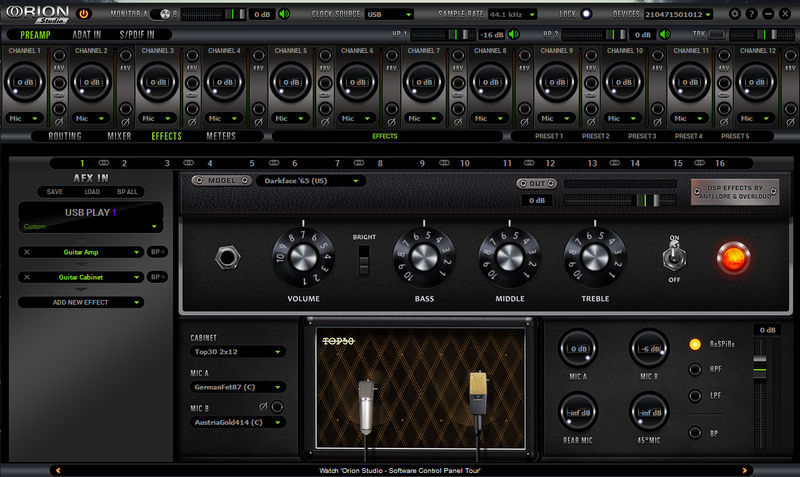The image size is (800, 477).
Task: Toggle the amp BRIGHT switch
Action: coord(363,260)
